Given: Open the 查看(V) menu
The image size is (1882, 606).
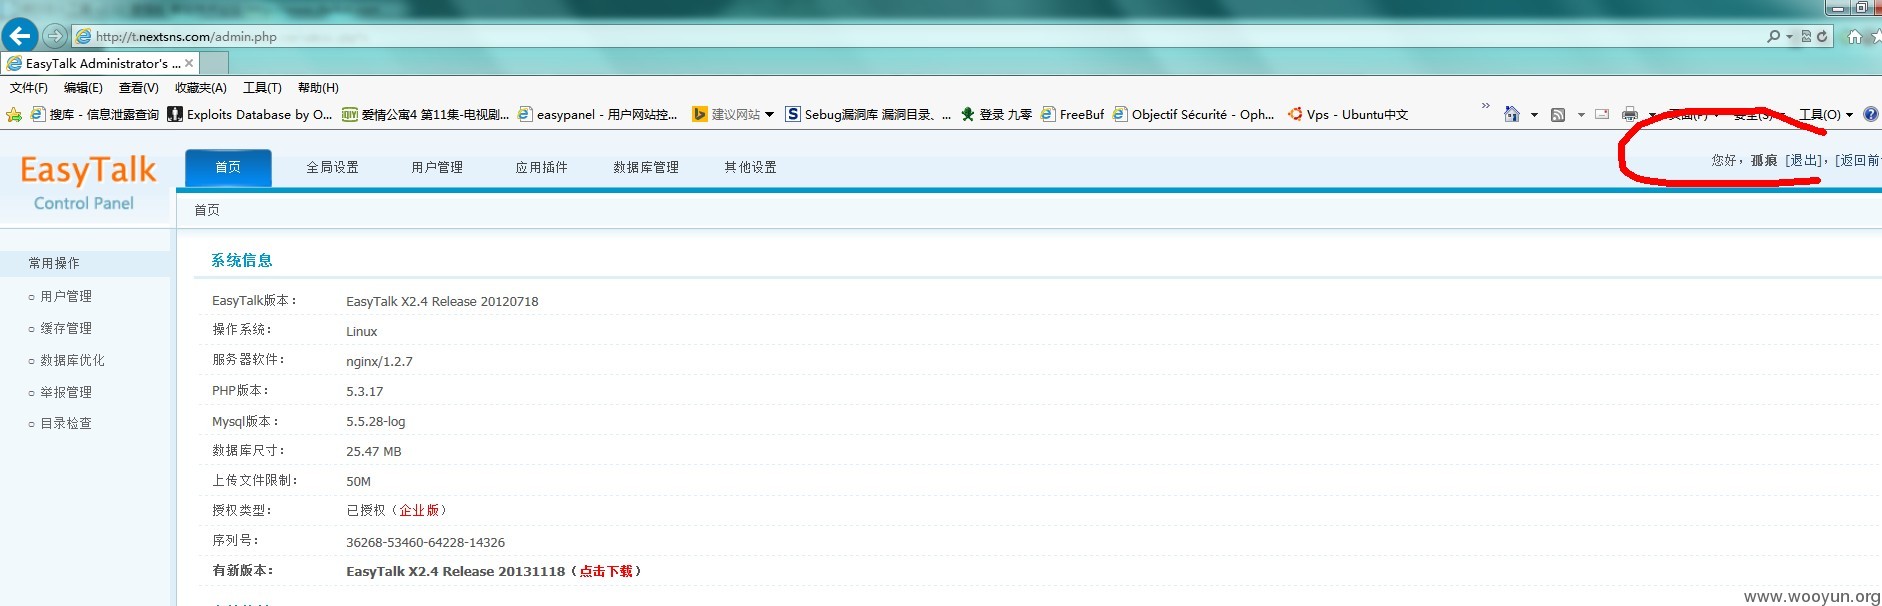Looking at the screenshot, I should 138,88.
